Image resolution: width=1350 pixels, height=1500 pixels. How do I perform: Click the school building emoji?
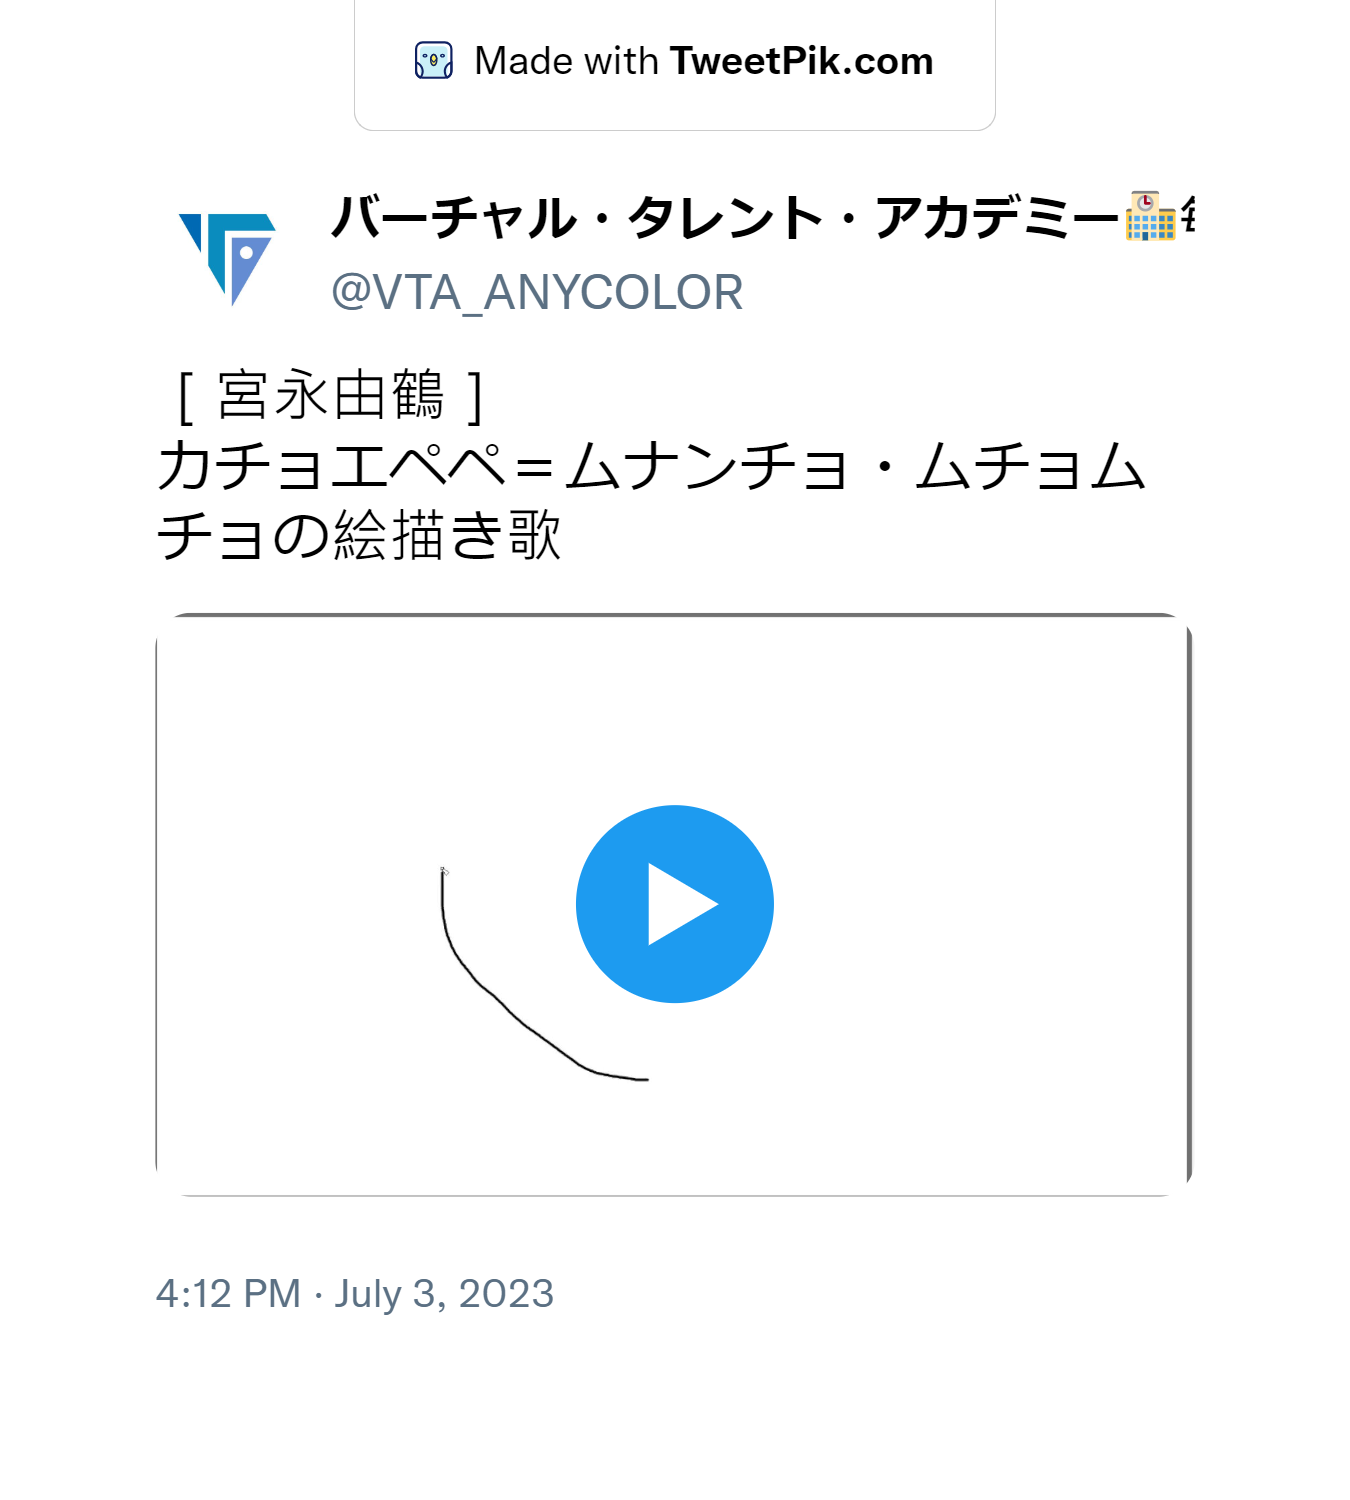[1150, 216]
